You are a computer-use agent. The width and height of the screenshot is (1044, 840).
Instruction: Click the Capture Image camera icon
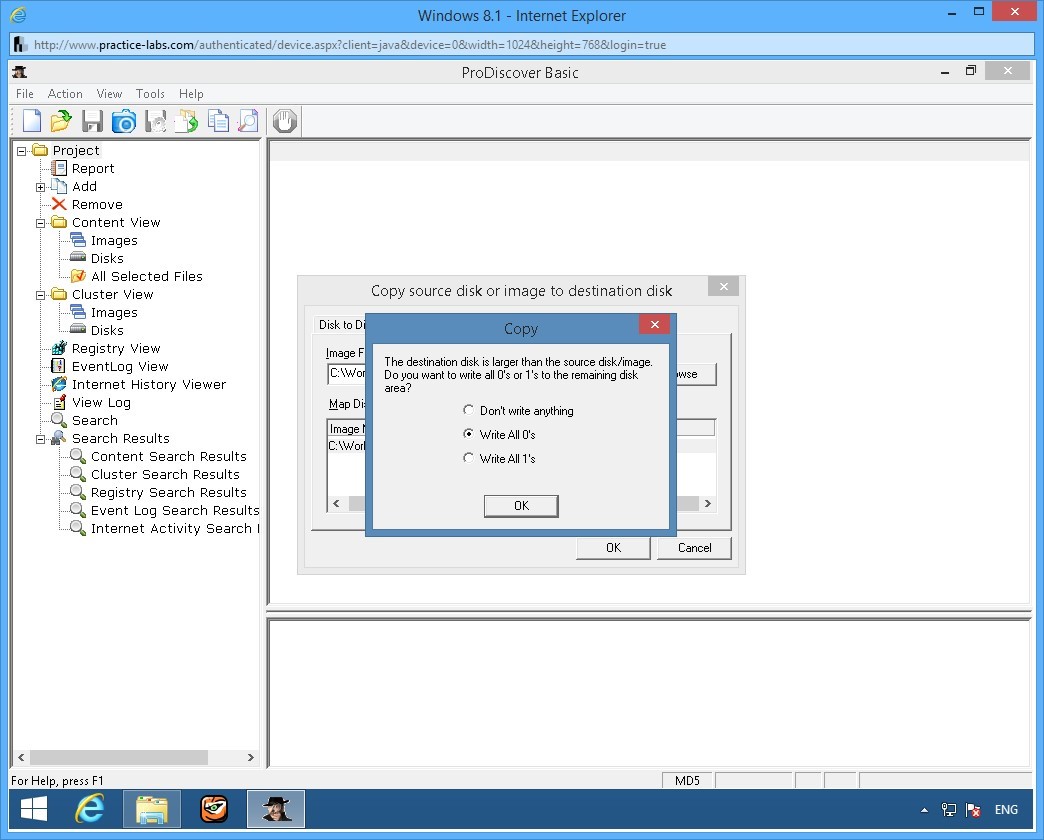[123, 122]
